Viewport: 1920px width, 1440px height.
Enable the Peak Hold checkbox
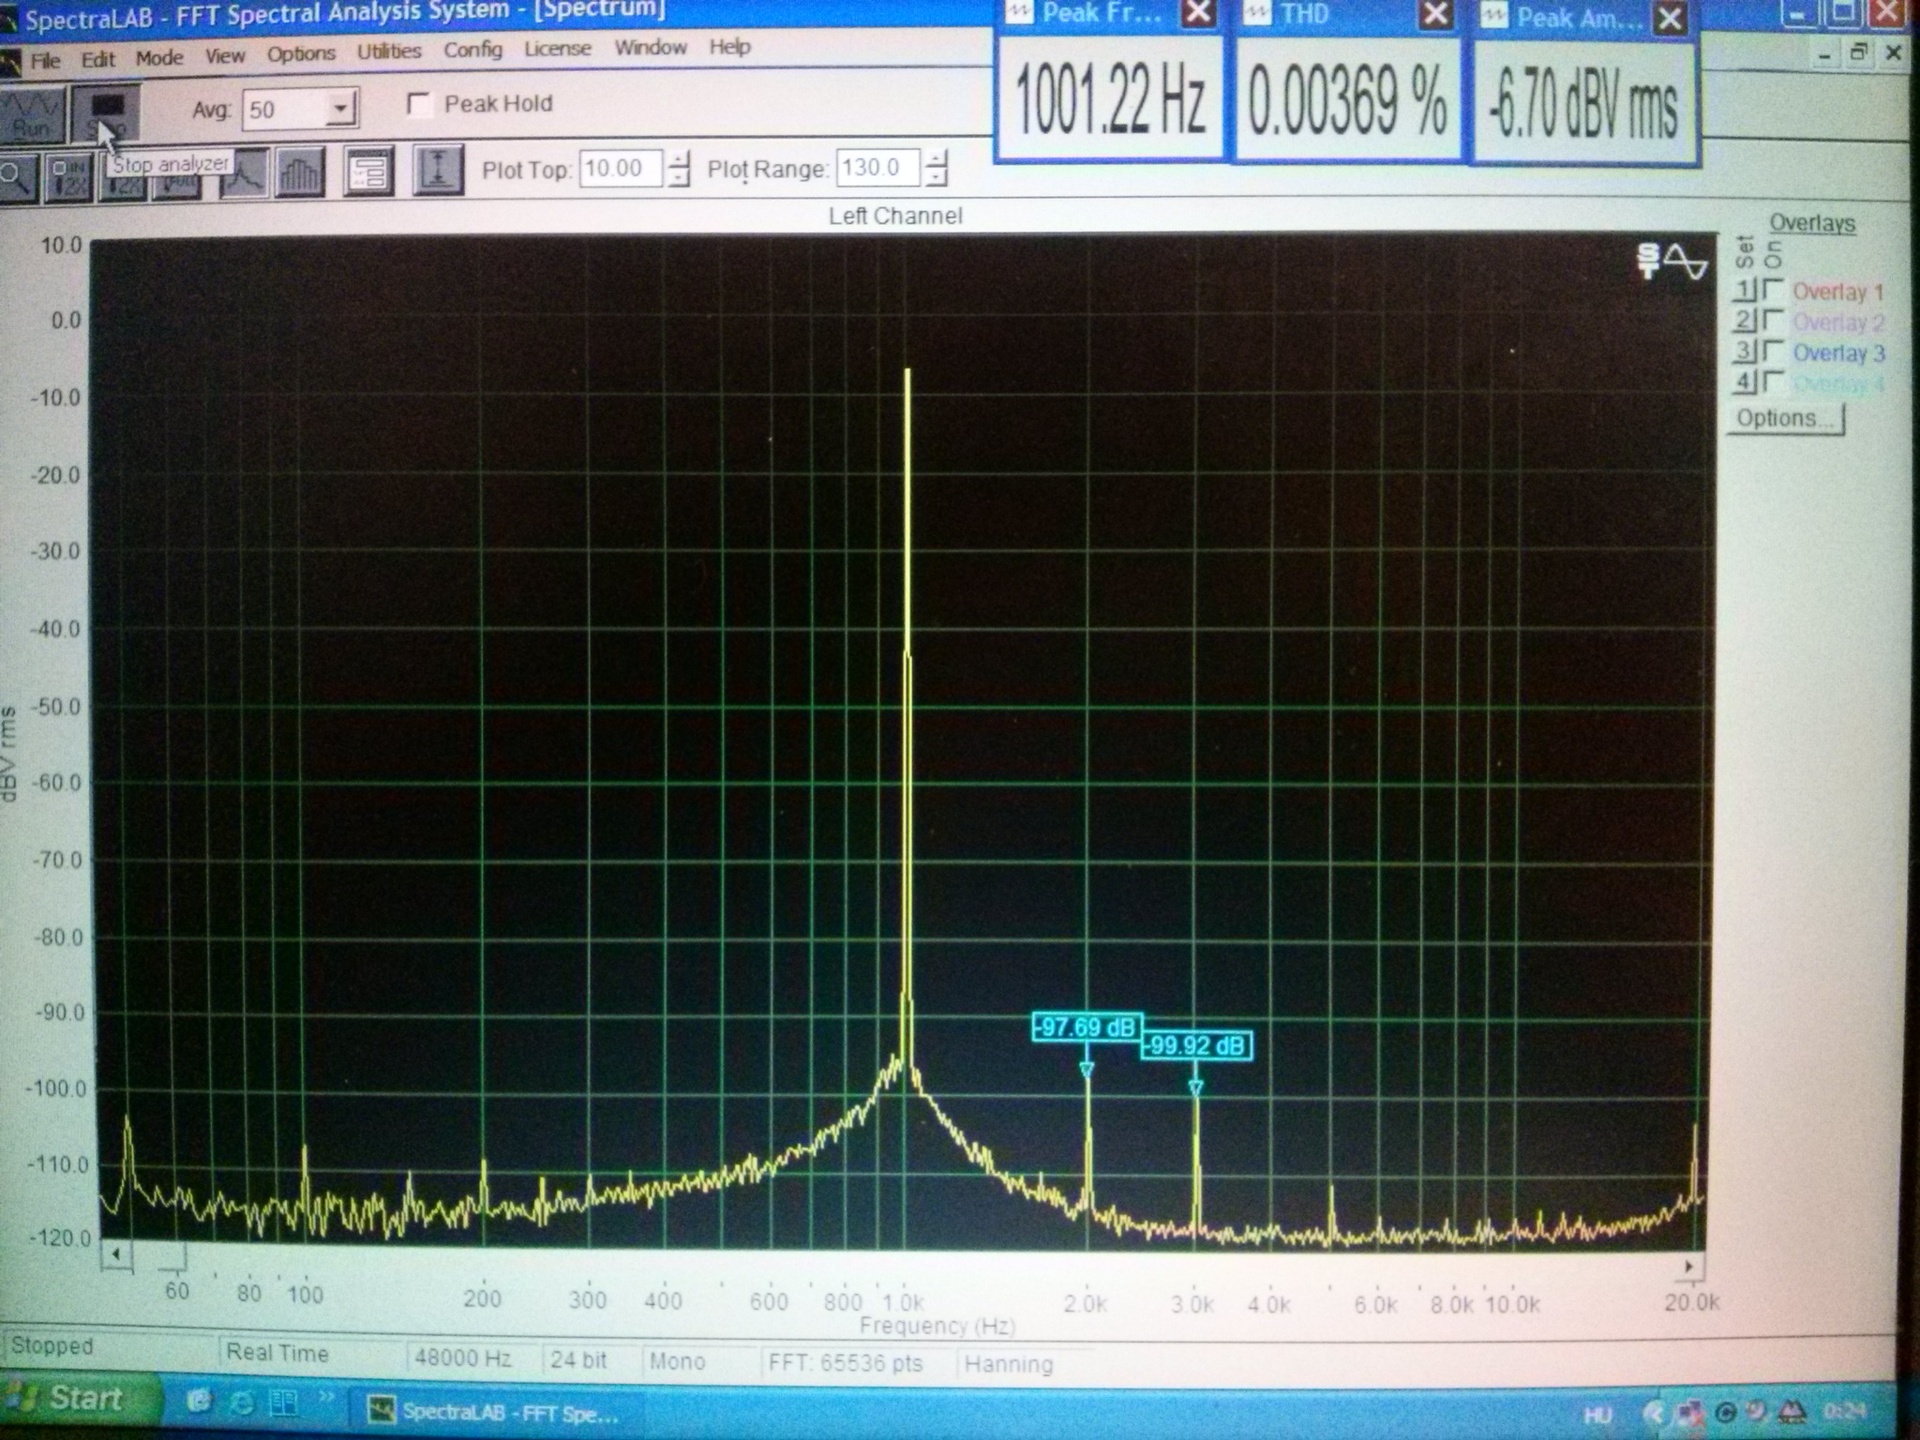(x=420, y=104)
